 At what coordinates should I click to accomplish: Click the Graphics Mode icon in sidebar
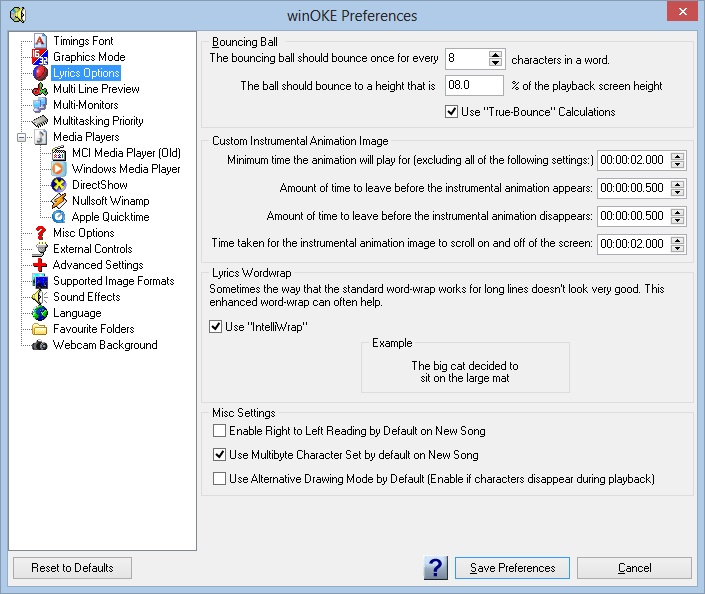pos(40,57)
